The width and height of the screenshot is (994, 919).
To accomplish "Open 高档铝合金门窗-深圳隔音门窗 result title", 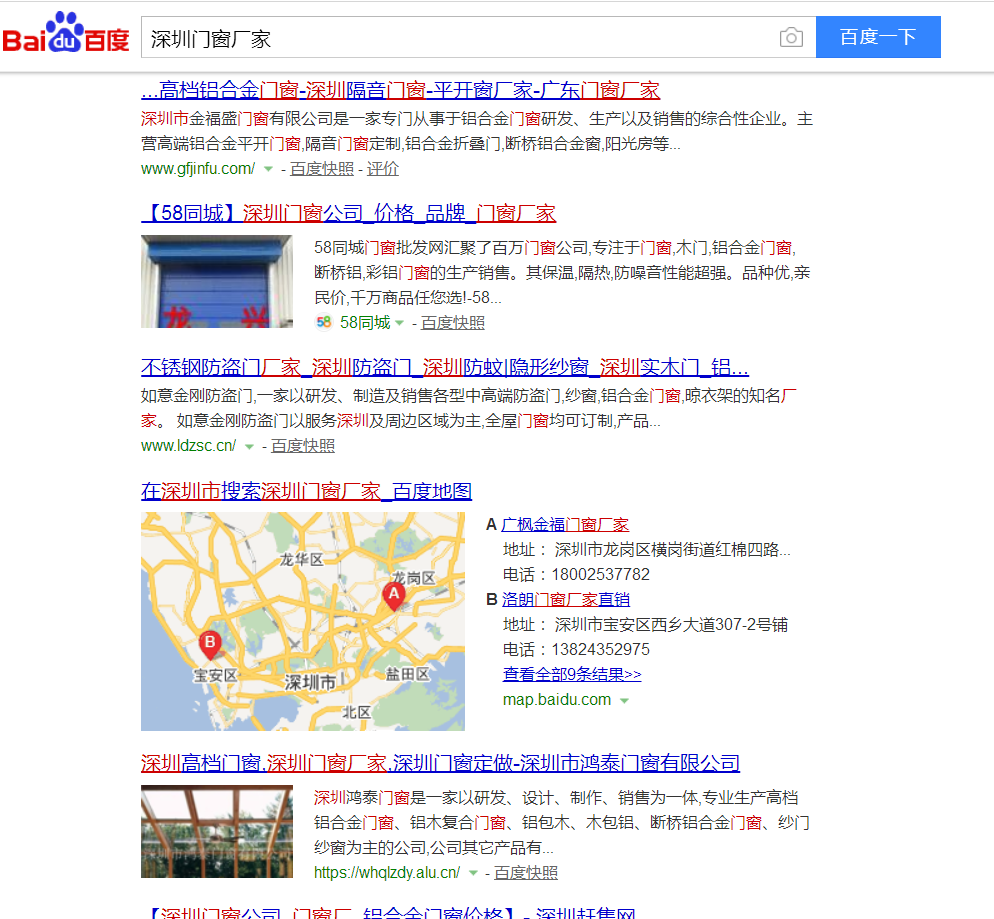I will click(x=401, y=91).
